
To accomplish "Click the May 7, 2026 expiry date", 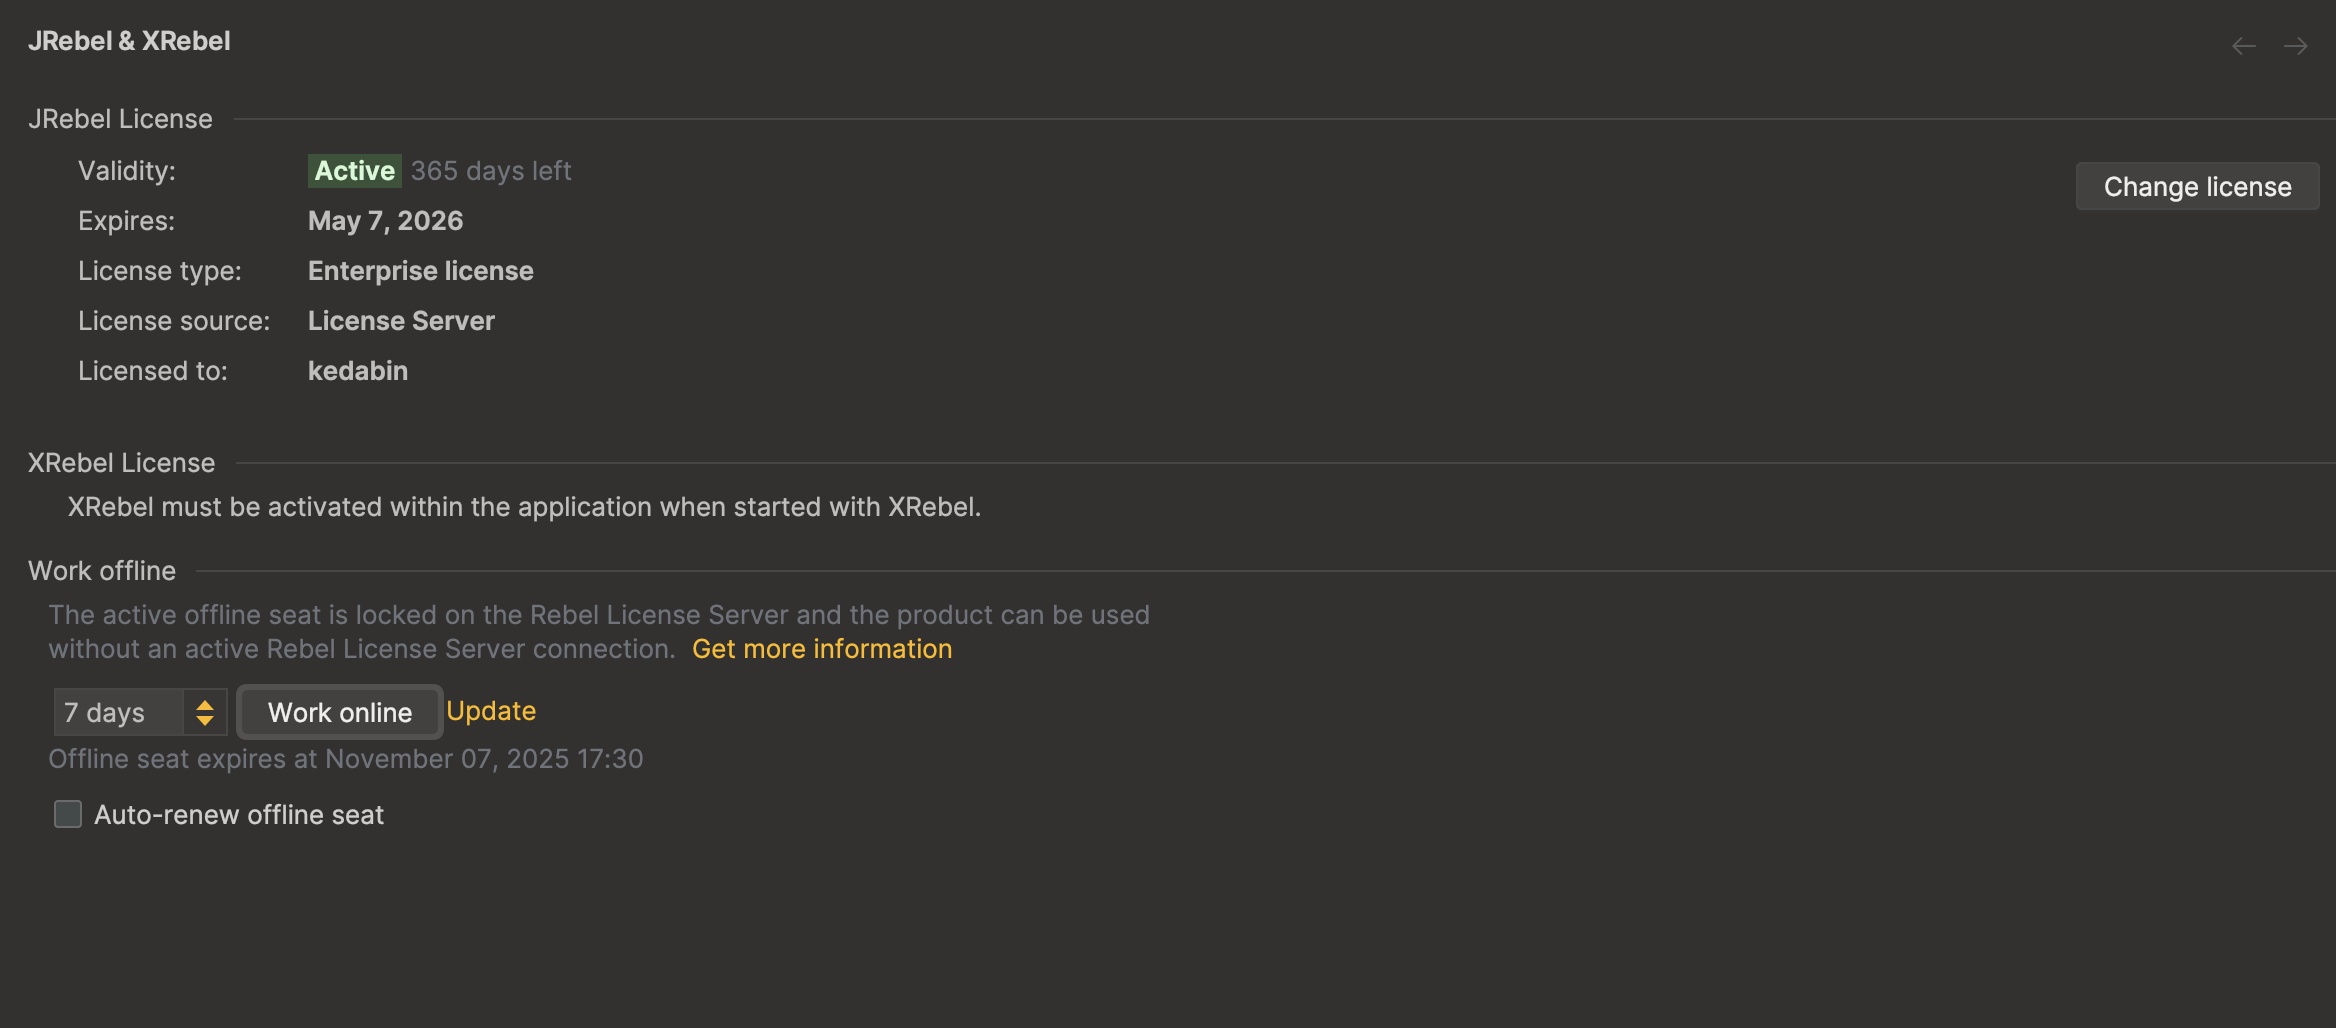I will [x=385, y=221].
